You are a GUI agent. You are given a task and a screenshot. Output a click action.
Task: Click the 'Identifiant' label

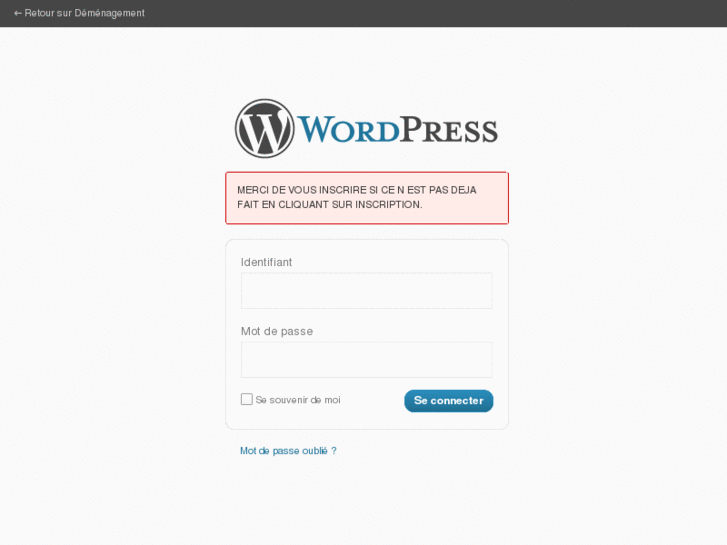coord(266,263)
